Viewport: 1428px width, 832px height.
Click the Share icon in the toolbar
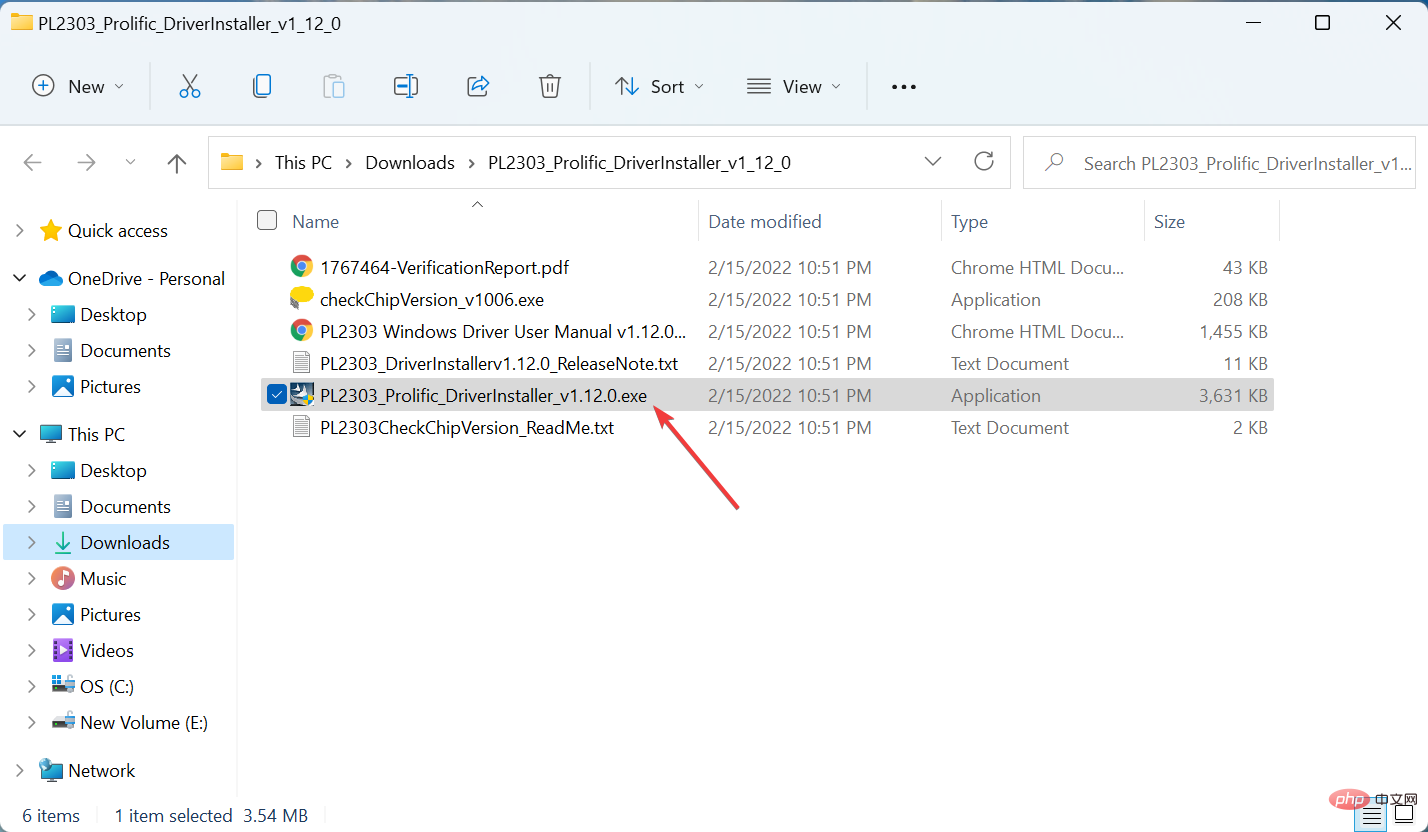(x=478, y=86)
